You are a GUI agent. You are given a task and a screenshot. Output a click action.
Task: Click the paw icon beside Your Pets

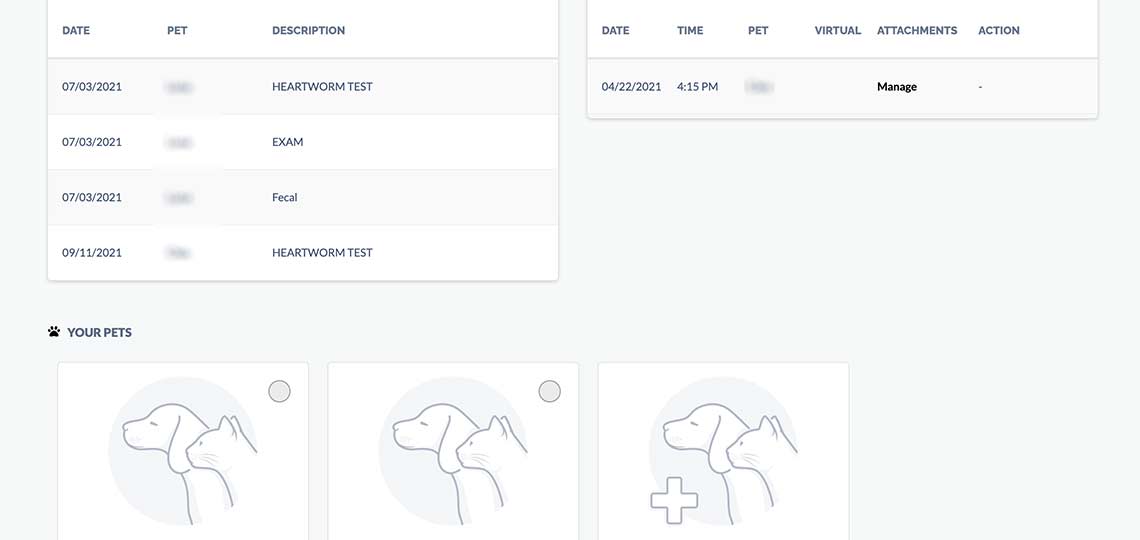pos(54,332)
